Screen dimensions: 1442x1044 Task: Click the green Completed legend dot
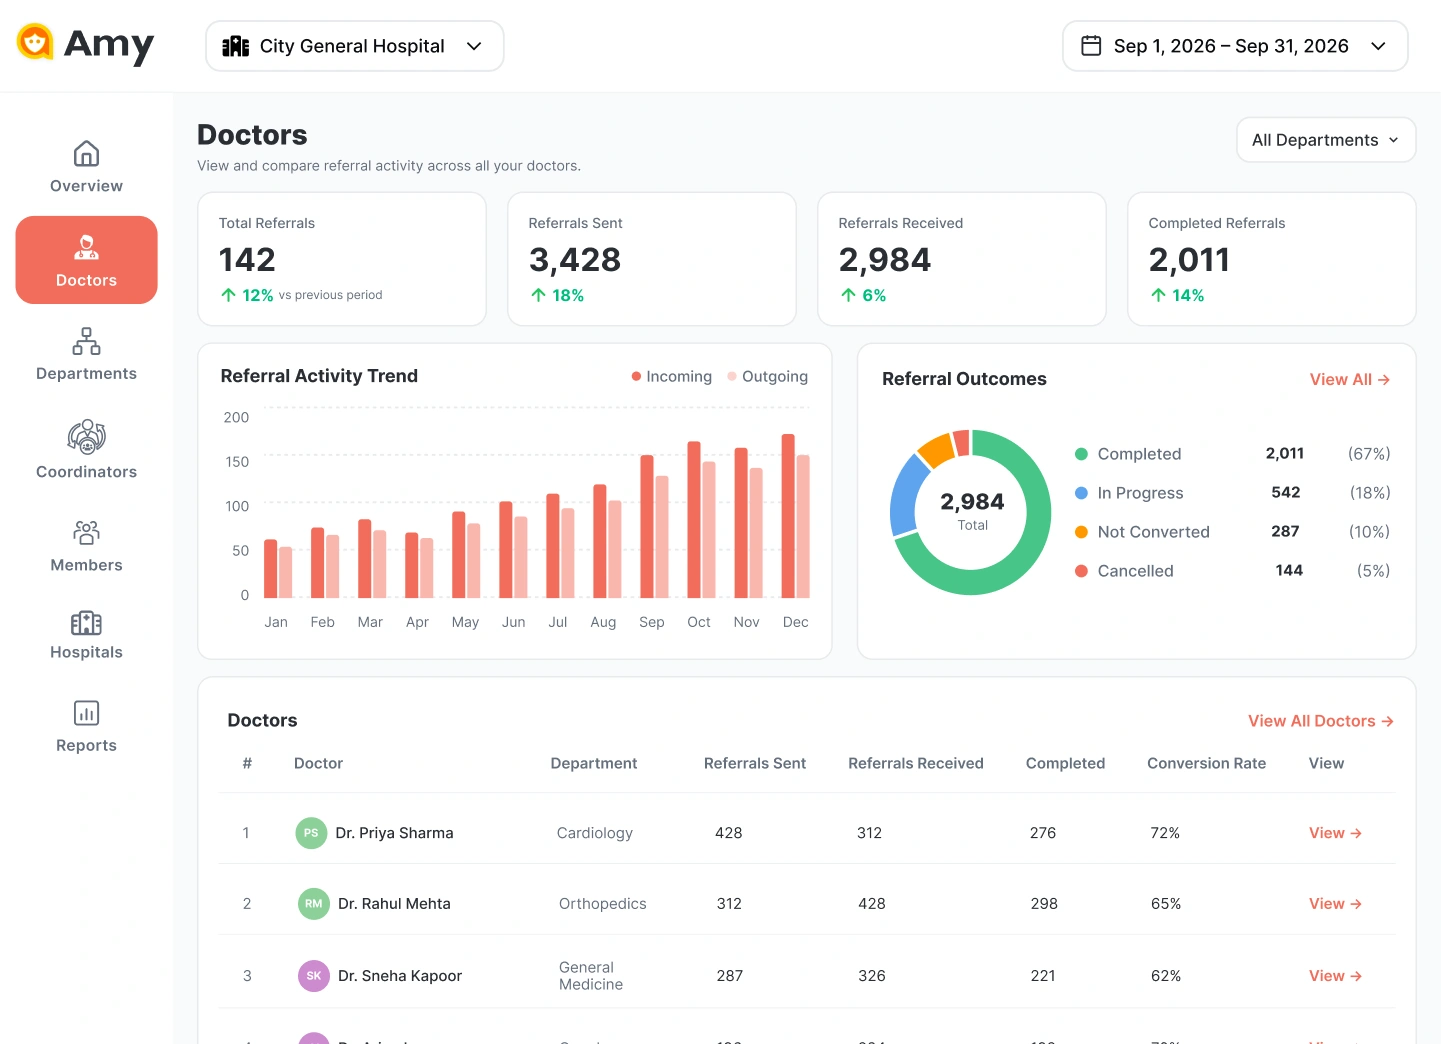click(1081, 454)
